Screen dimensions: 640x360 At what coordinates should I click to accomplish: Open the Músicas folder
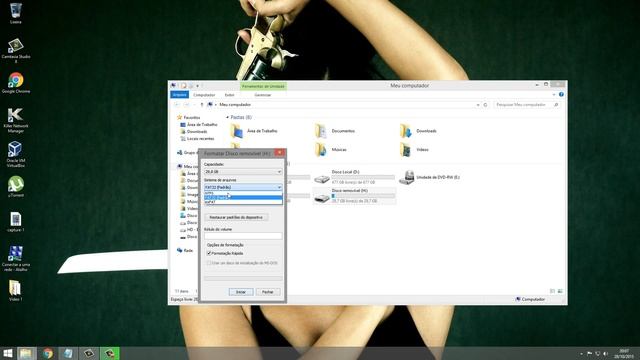[331, 150]
